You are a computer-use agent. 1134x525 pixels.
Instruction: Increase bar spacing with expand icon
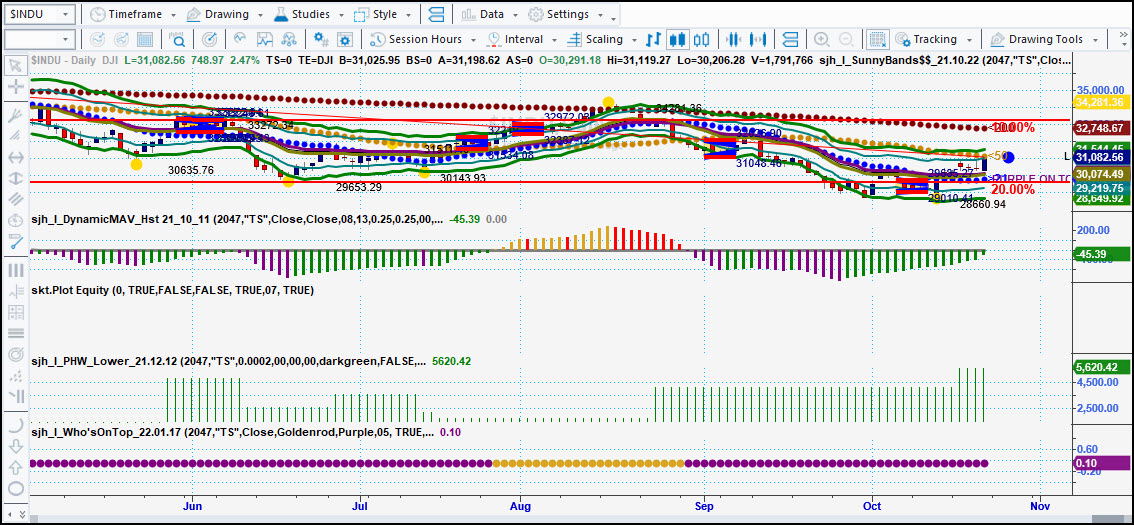[x=758, y=39]
